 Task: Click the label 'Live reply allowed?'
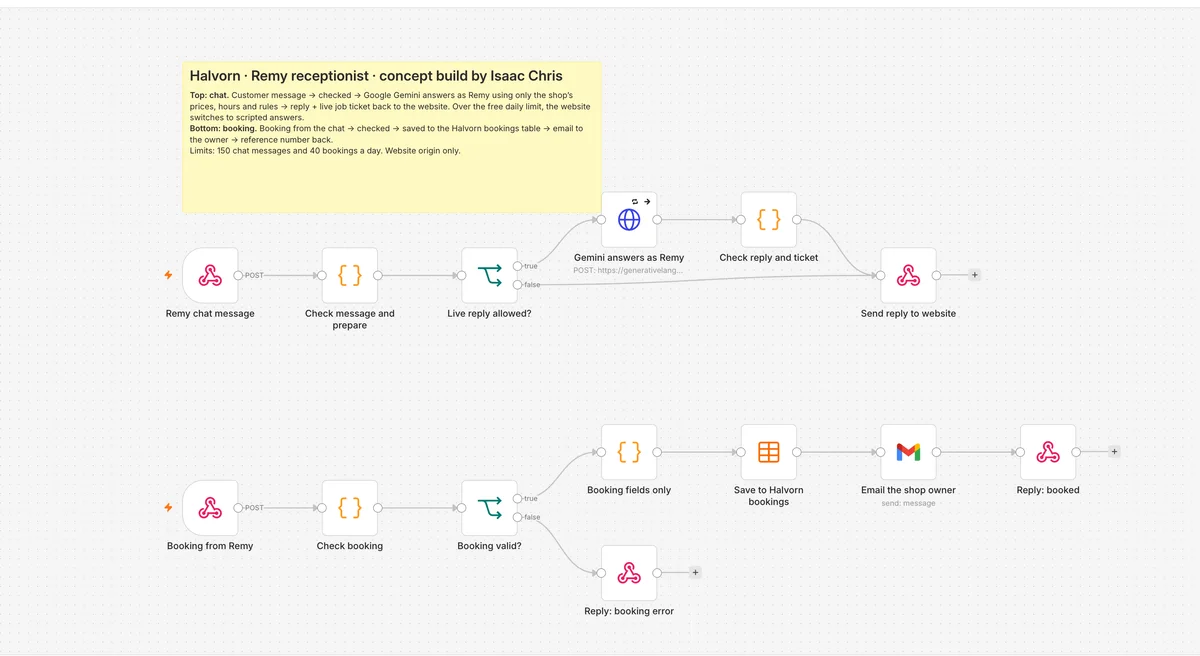[x=490, y=314]
